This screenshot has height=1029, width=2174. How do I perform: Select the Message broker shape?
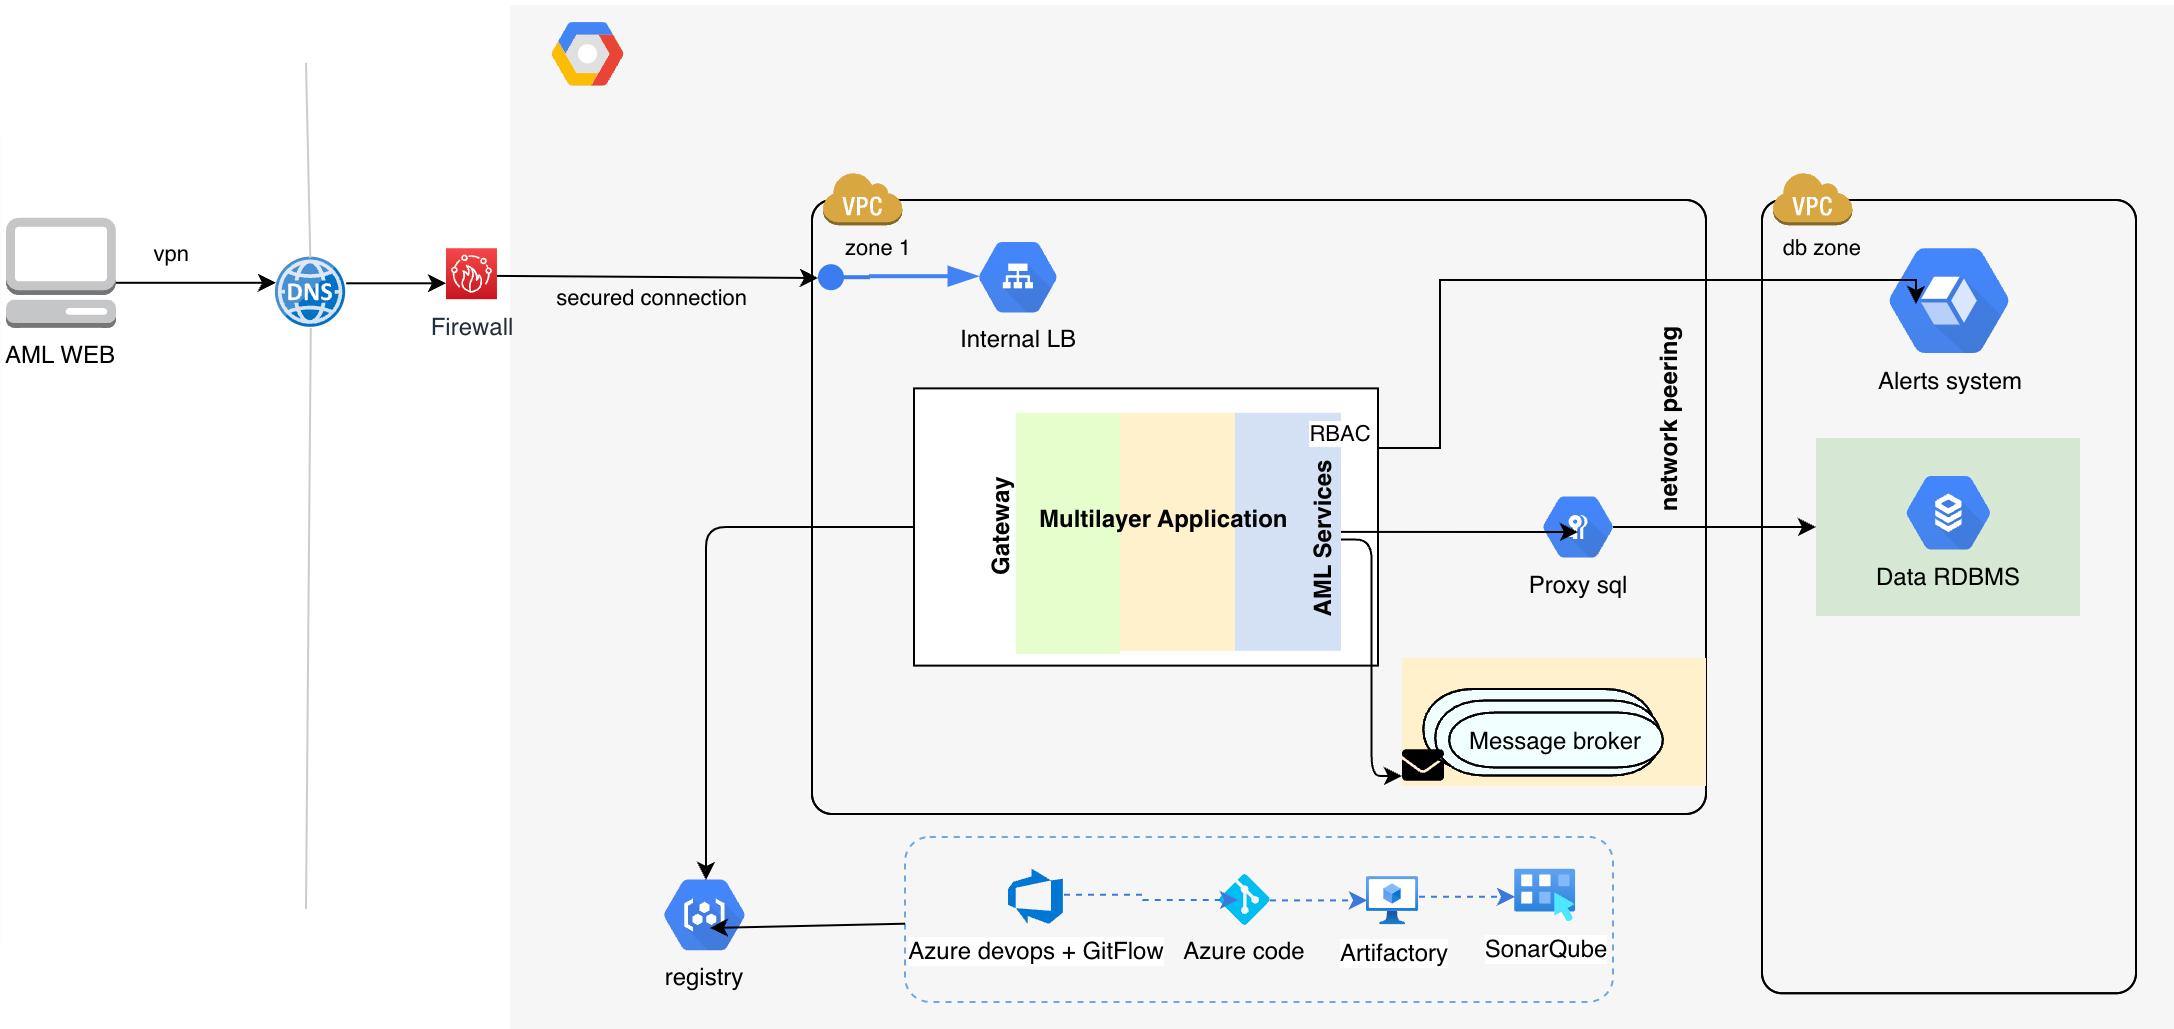coord(1554,740)
